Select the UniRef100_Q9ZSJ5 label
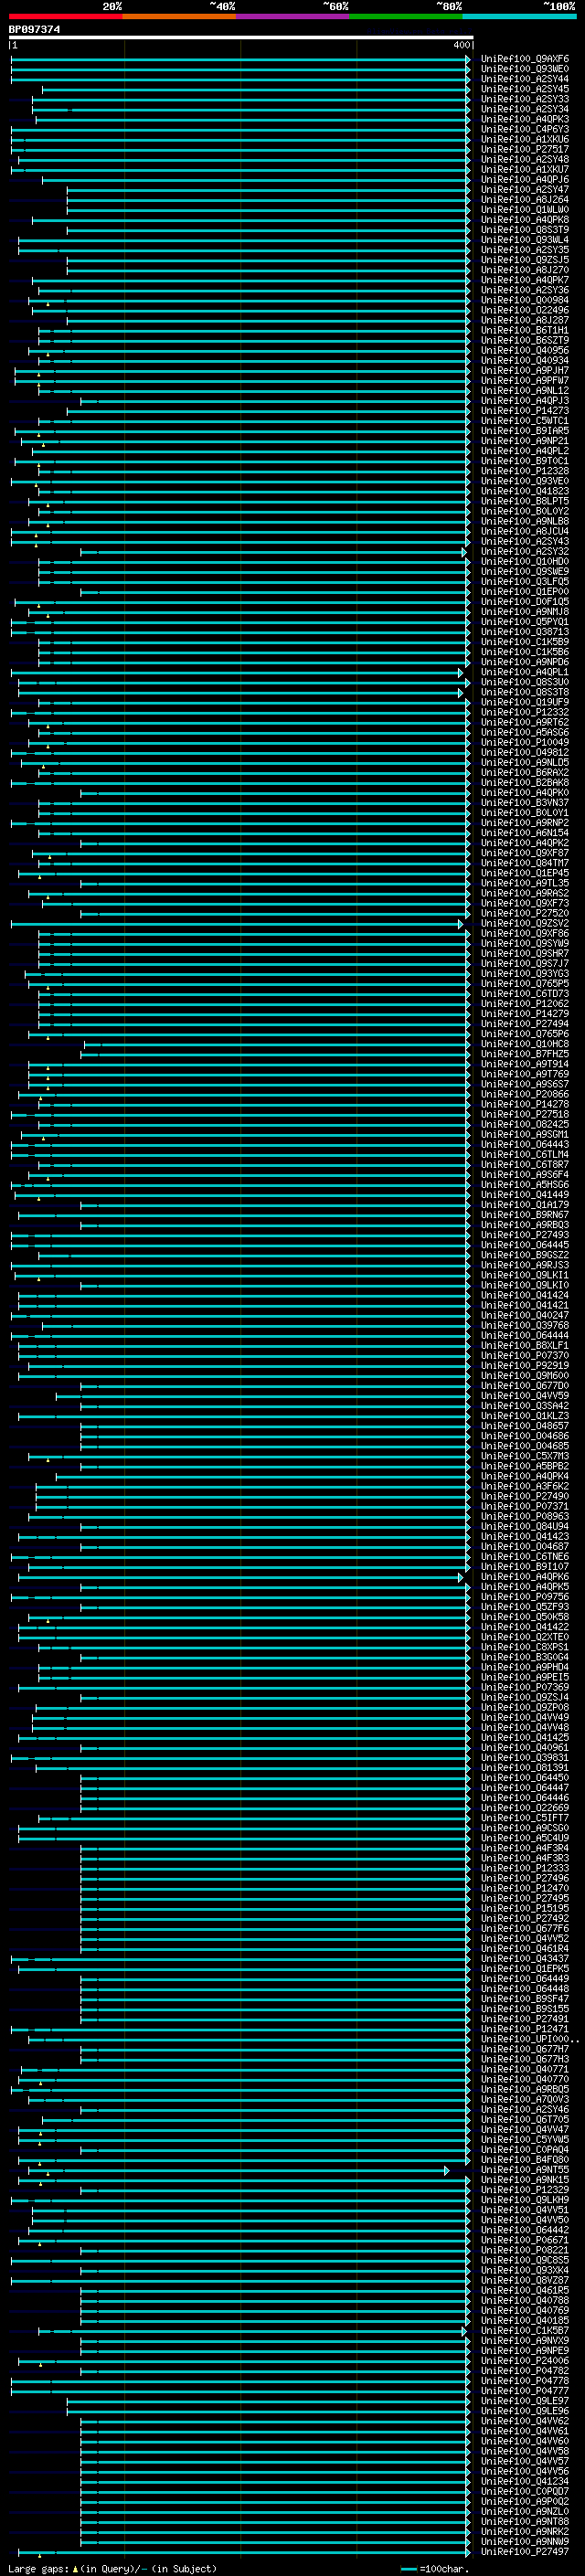Viewport: 585px width, 2576px height. click(525, 260)
